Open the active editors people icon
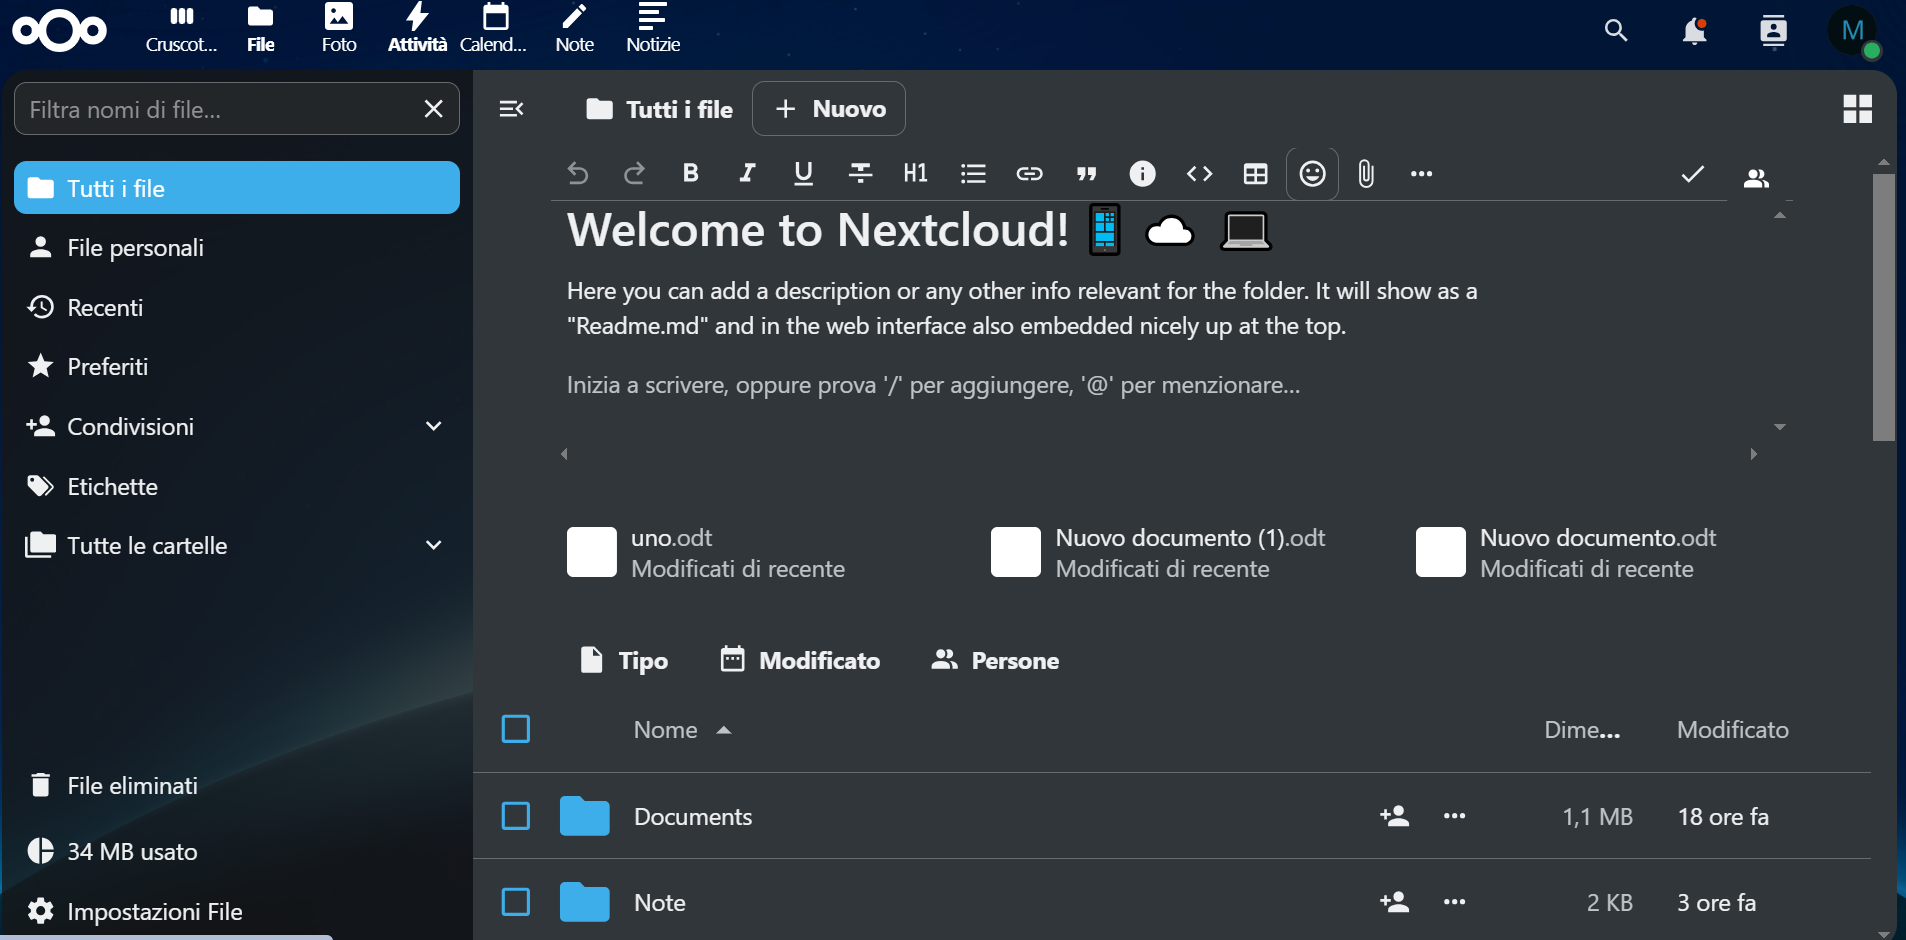1906x940 pixels. coord(1756,178)
